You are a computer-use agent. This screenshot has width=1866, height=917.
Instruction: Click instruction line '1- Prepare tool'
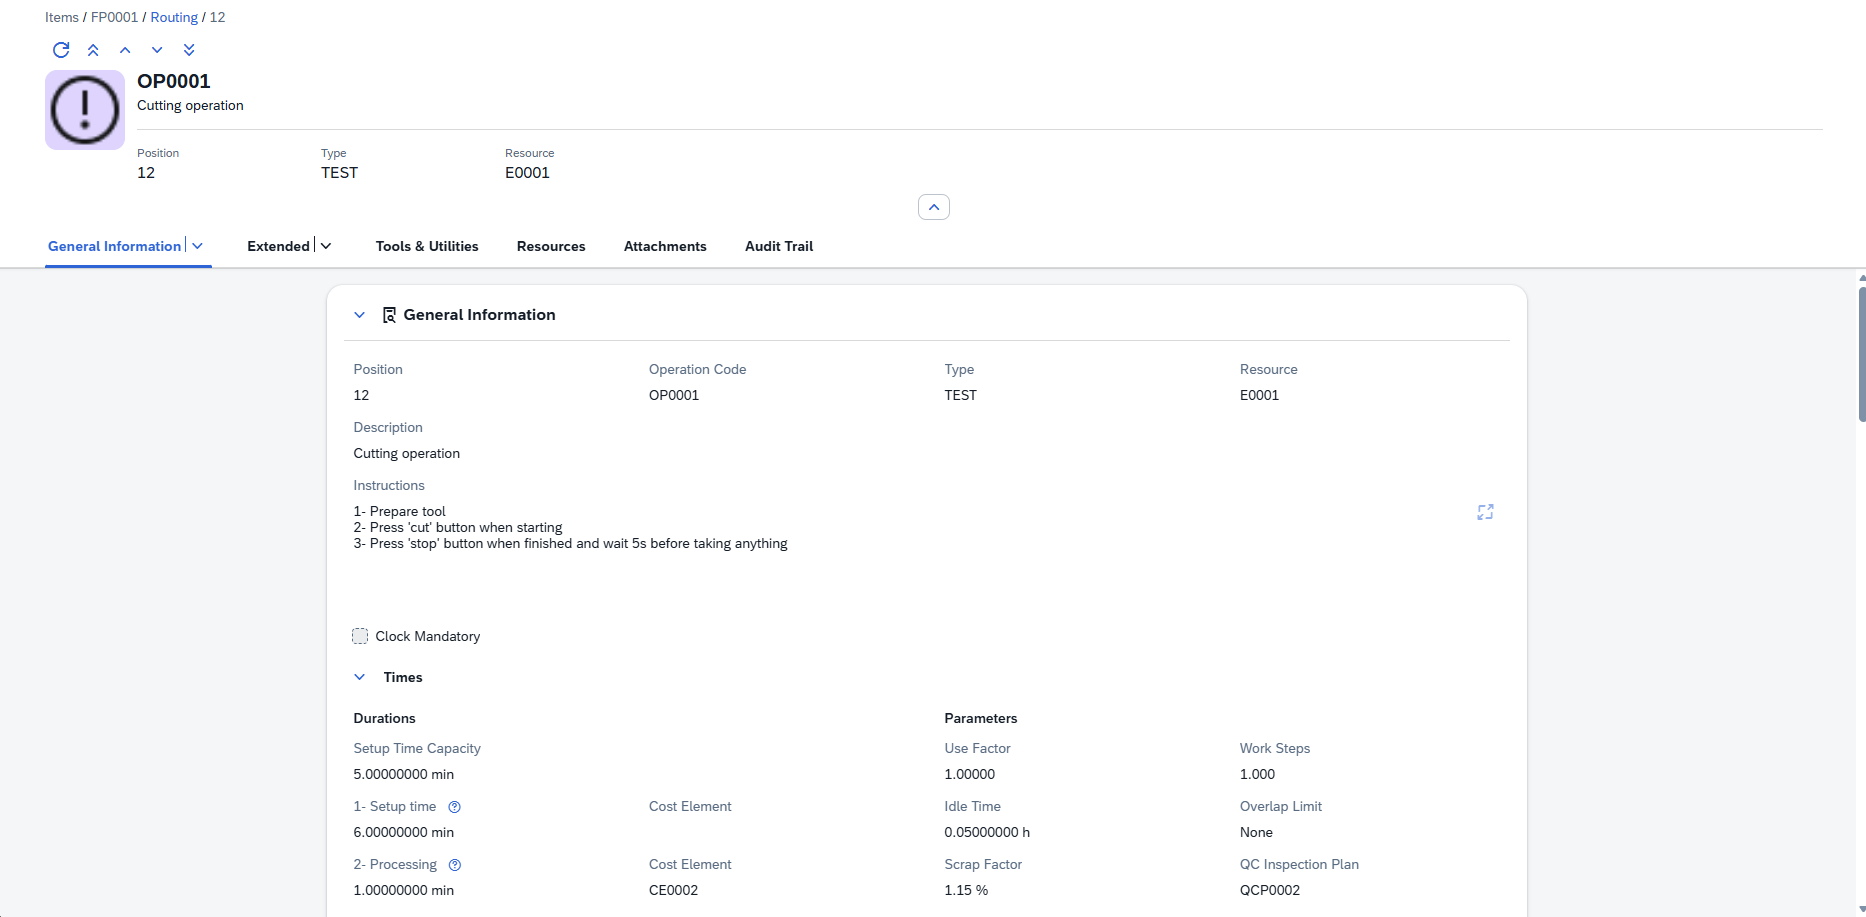399,511
